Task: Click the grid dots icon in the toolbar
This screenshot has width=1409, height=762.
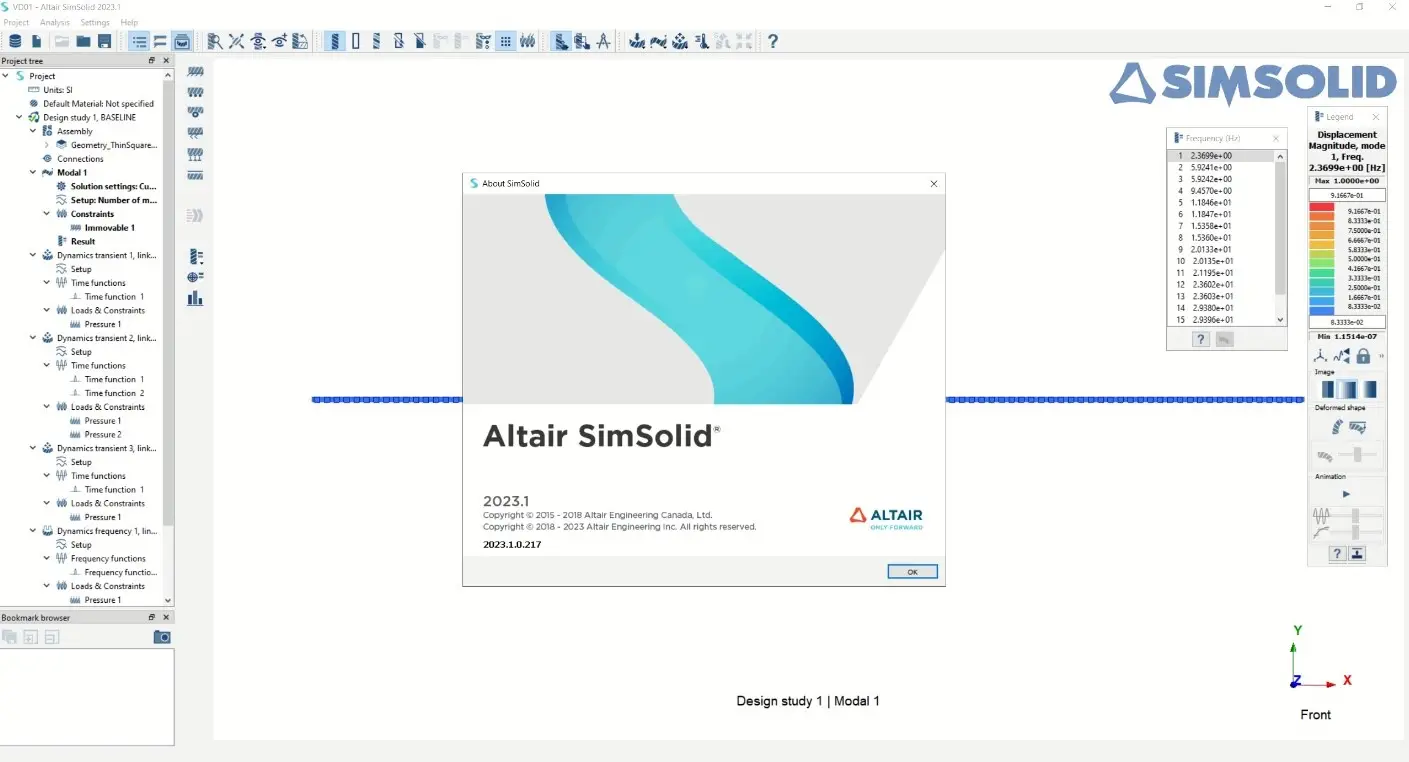Action: 506,41
